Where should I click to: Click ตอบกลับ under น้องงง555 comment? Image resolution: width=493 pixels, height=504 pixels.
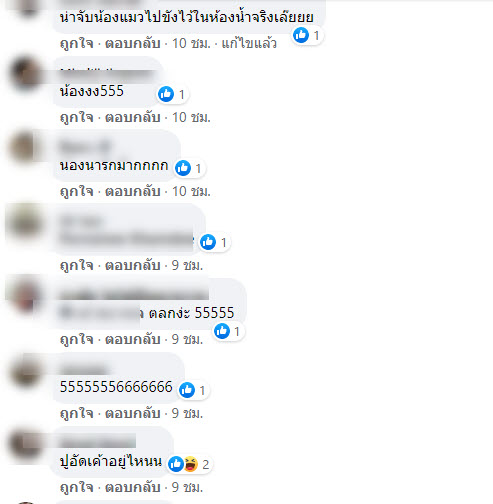point(133,117)
